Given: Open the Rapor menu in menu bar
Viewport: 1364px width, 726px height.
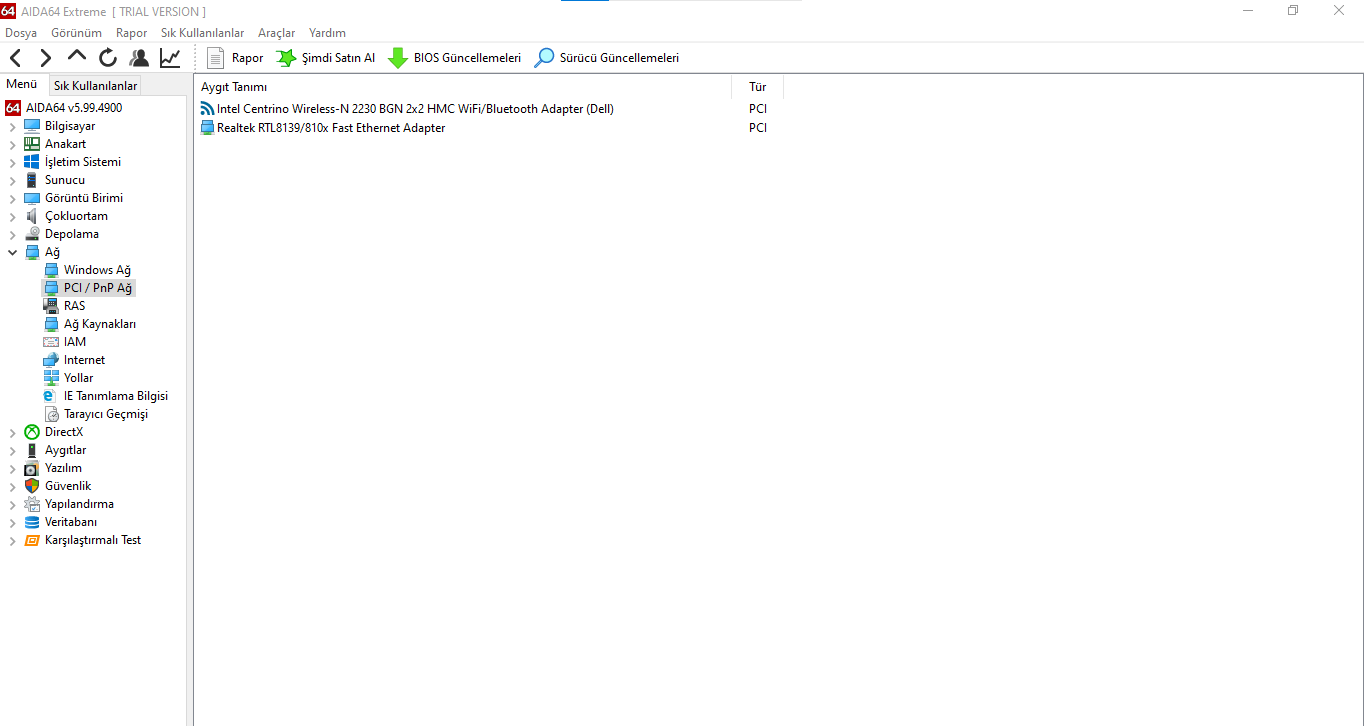Looking at the screenshot, I should [x=131, y=33].
